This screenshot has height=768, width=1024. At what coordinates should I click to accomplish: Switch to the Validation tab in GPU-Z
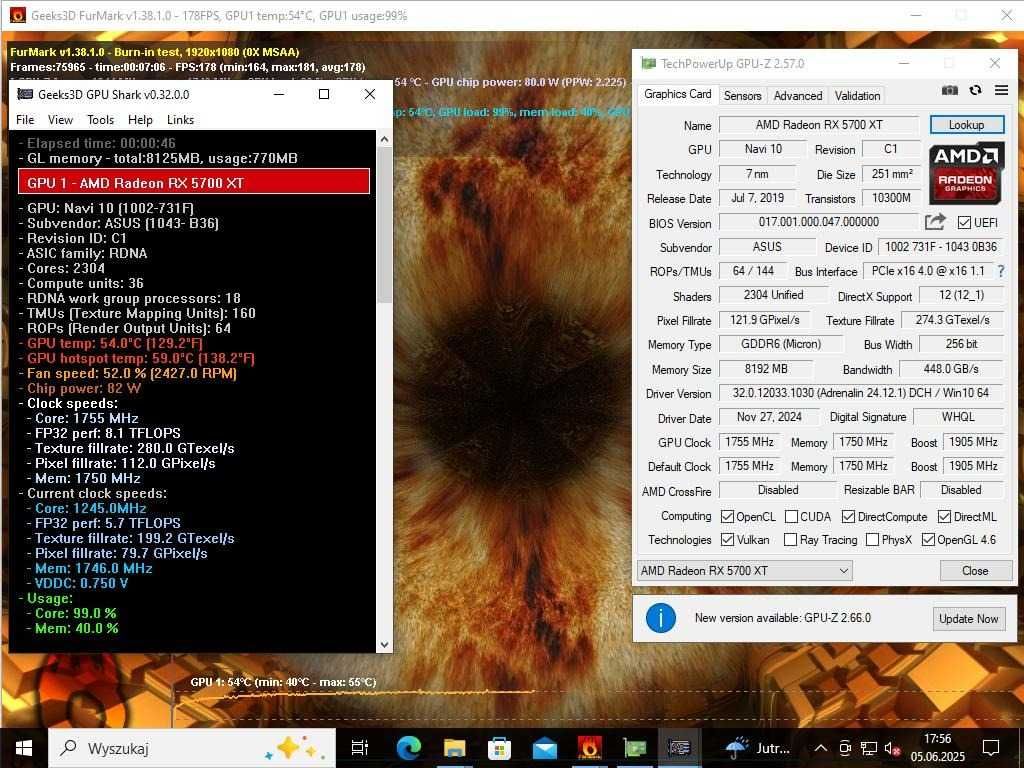pos(857,95)
